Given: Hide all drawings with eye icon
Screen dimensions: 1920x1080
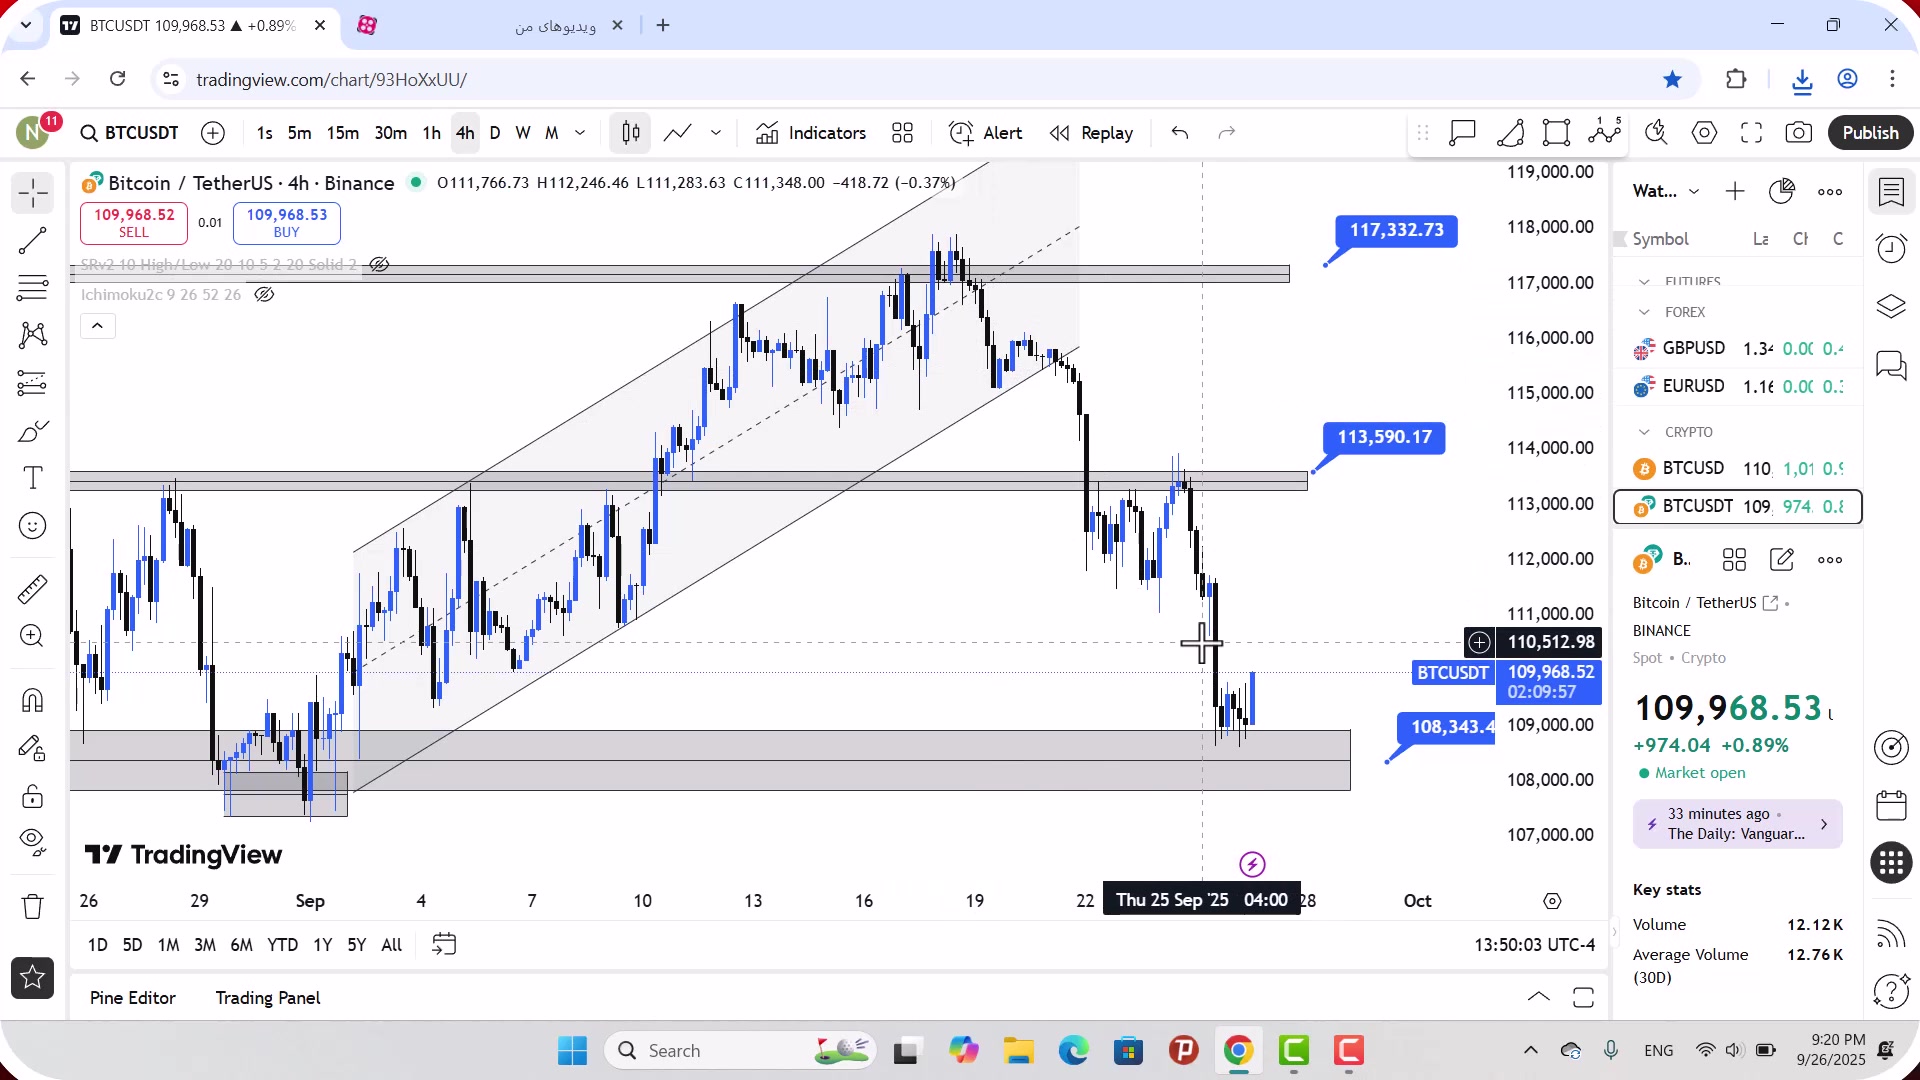Looking at the screenshot, I should coord(33,843).
